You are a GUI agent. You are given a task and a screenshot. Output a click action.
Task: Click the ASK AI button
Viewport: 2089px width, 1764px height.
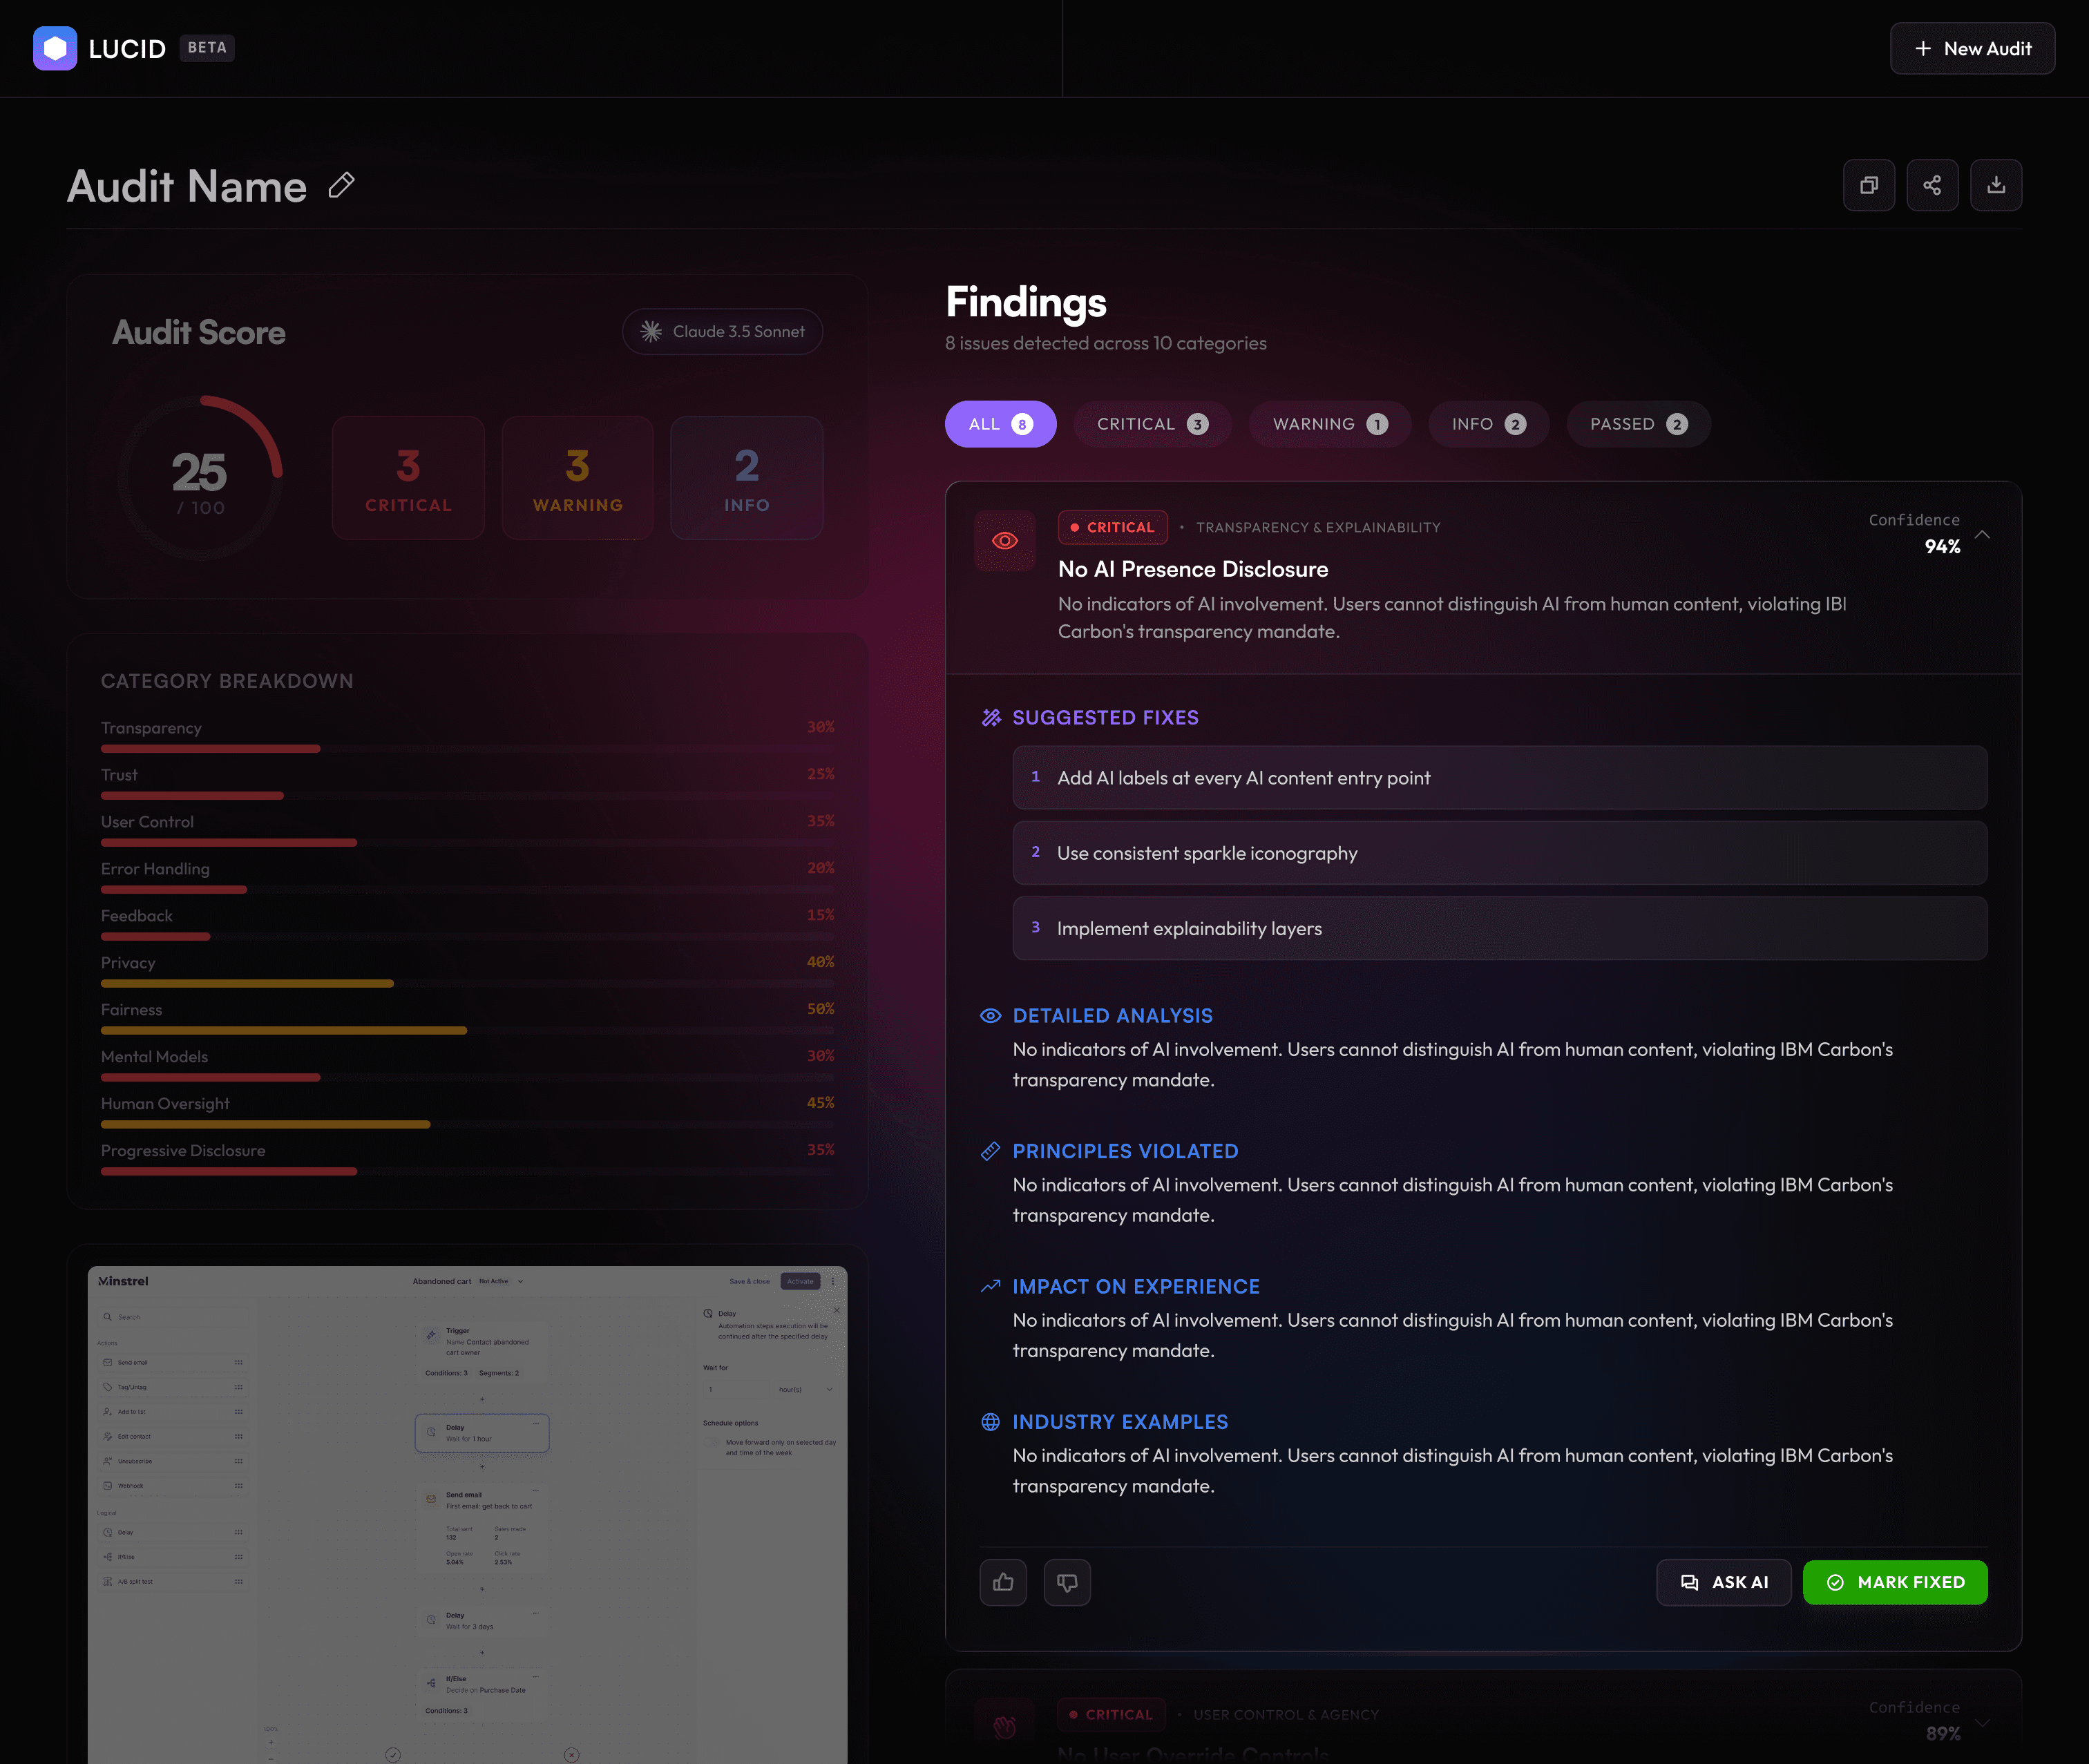click(x=1723, y=1582)
